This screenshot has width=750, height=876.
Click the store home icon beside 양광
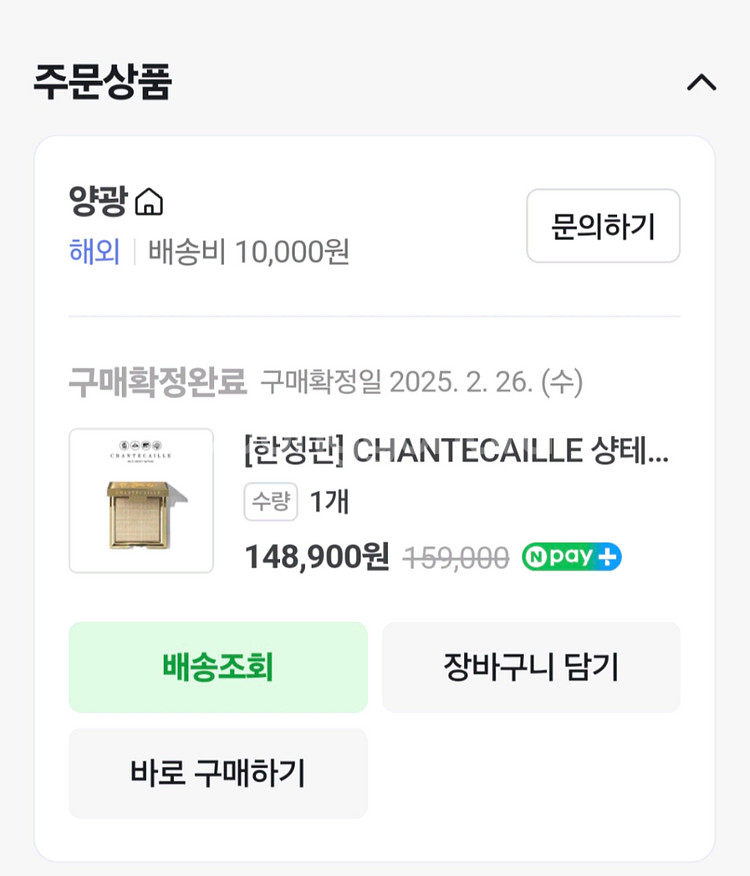point(149,203)
